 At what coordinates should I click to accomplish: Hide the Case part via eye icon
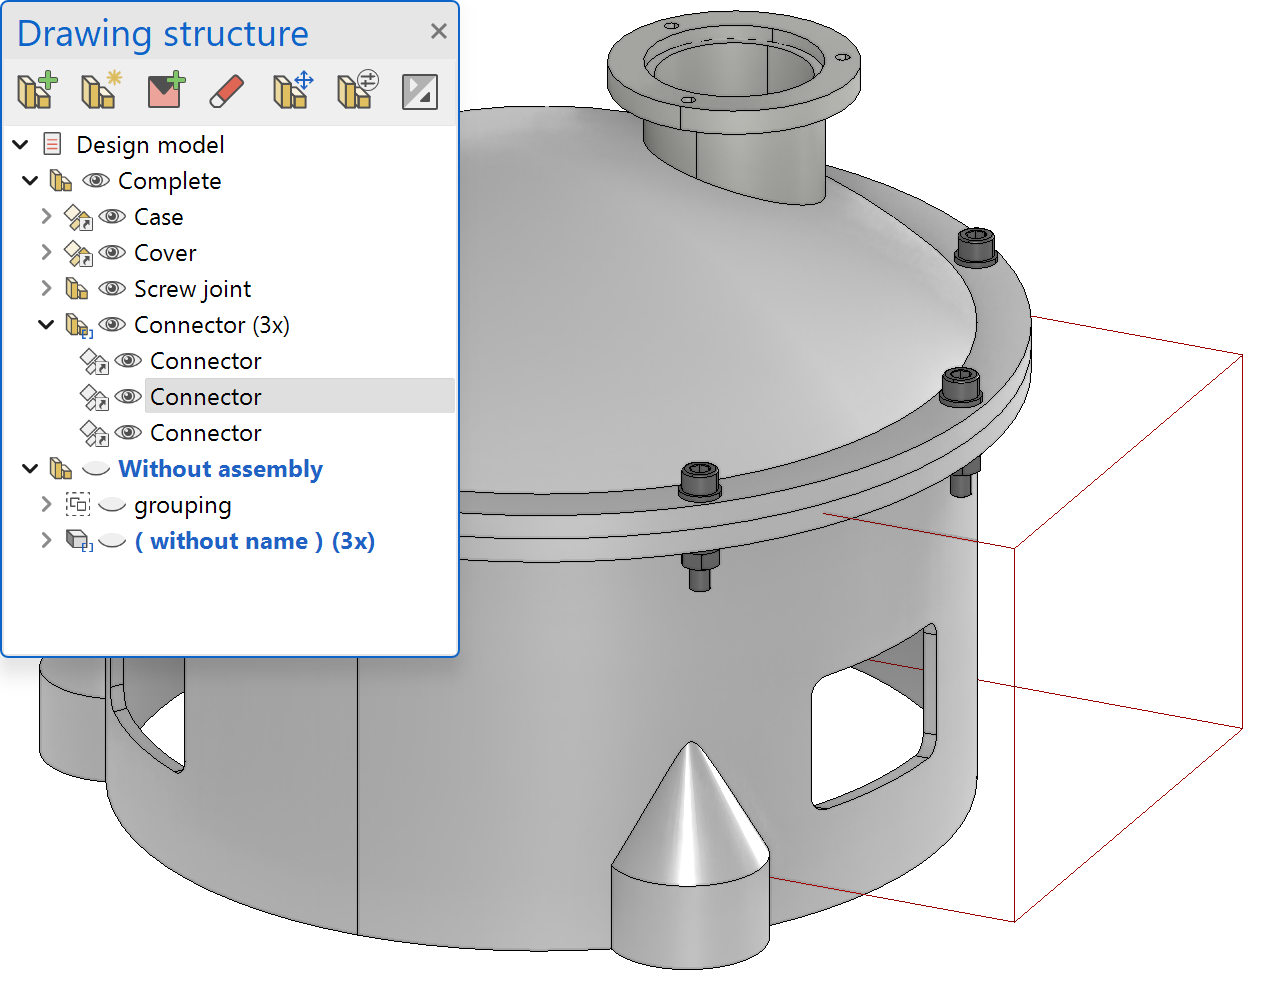(112, 217)
